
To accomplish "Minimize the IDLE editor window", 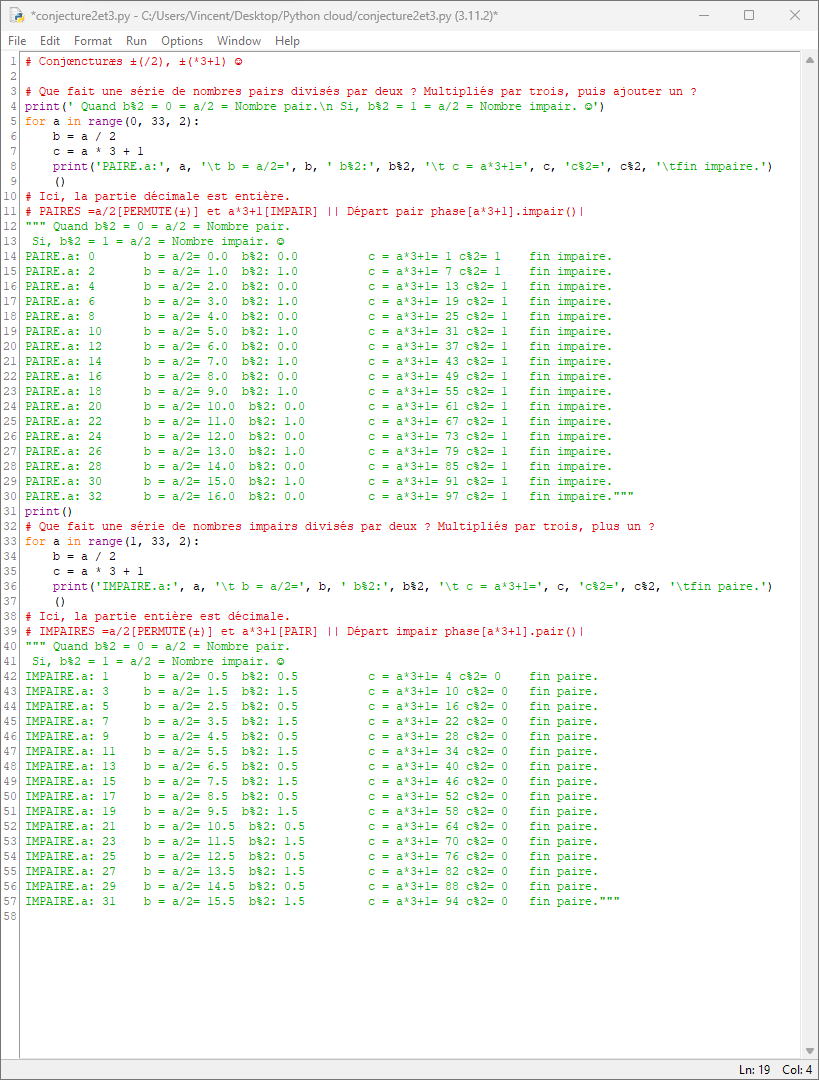I will coord(704,14).
